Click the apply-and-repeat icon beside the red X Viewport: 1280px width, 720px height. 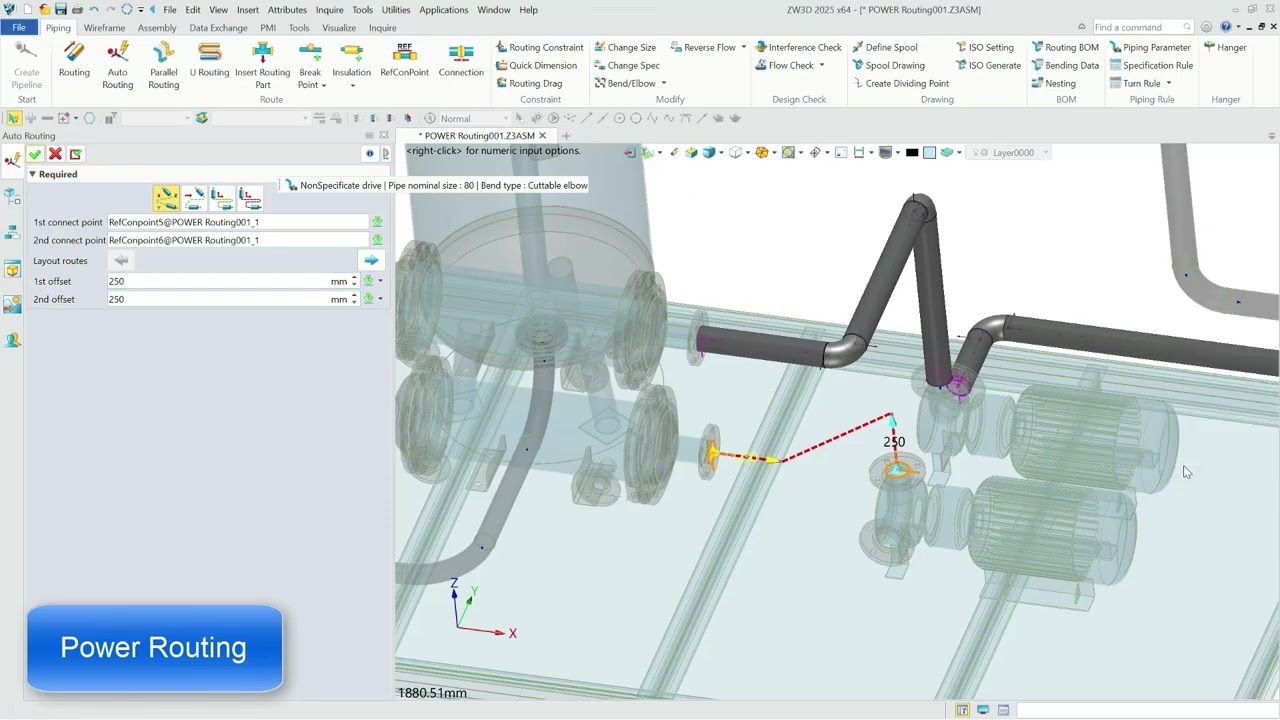coord(75,154)
